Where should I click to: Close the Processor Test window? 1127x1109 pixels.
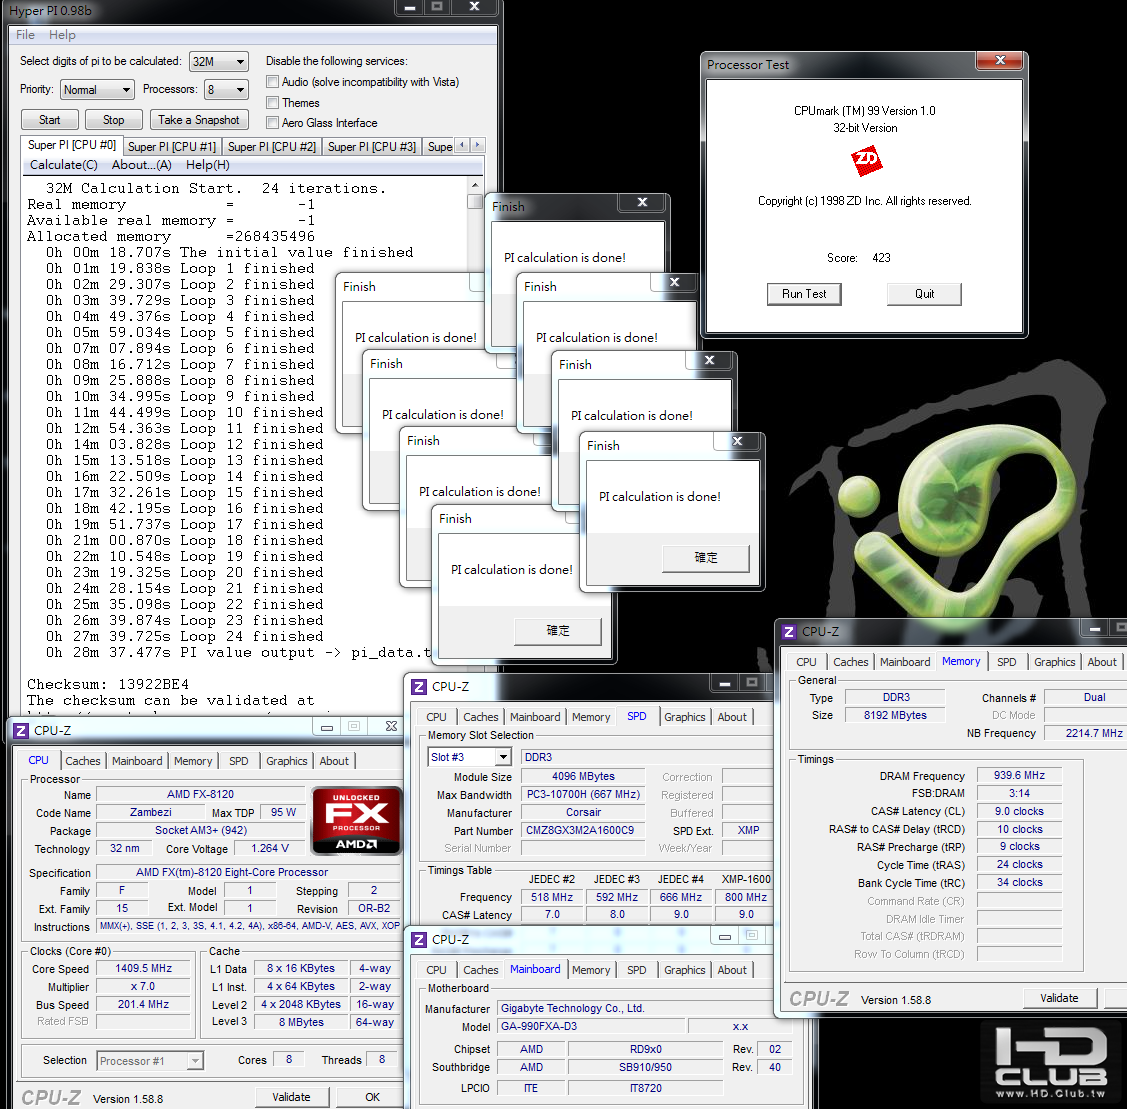pos(999,60)
